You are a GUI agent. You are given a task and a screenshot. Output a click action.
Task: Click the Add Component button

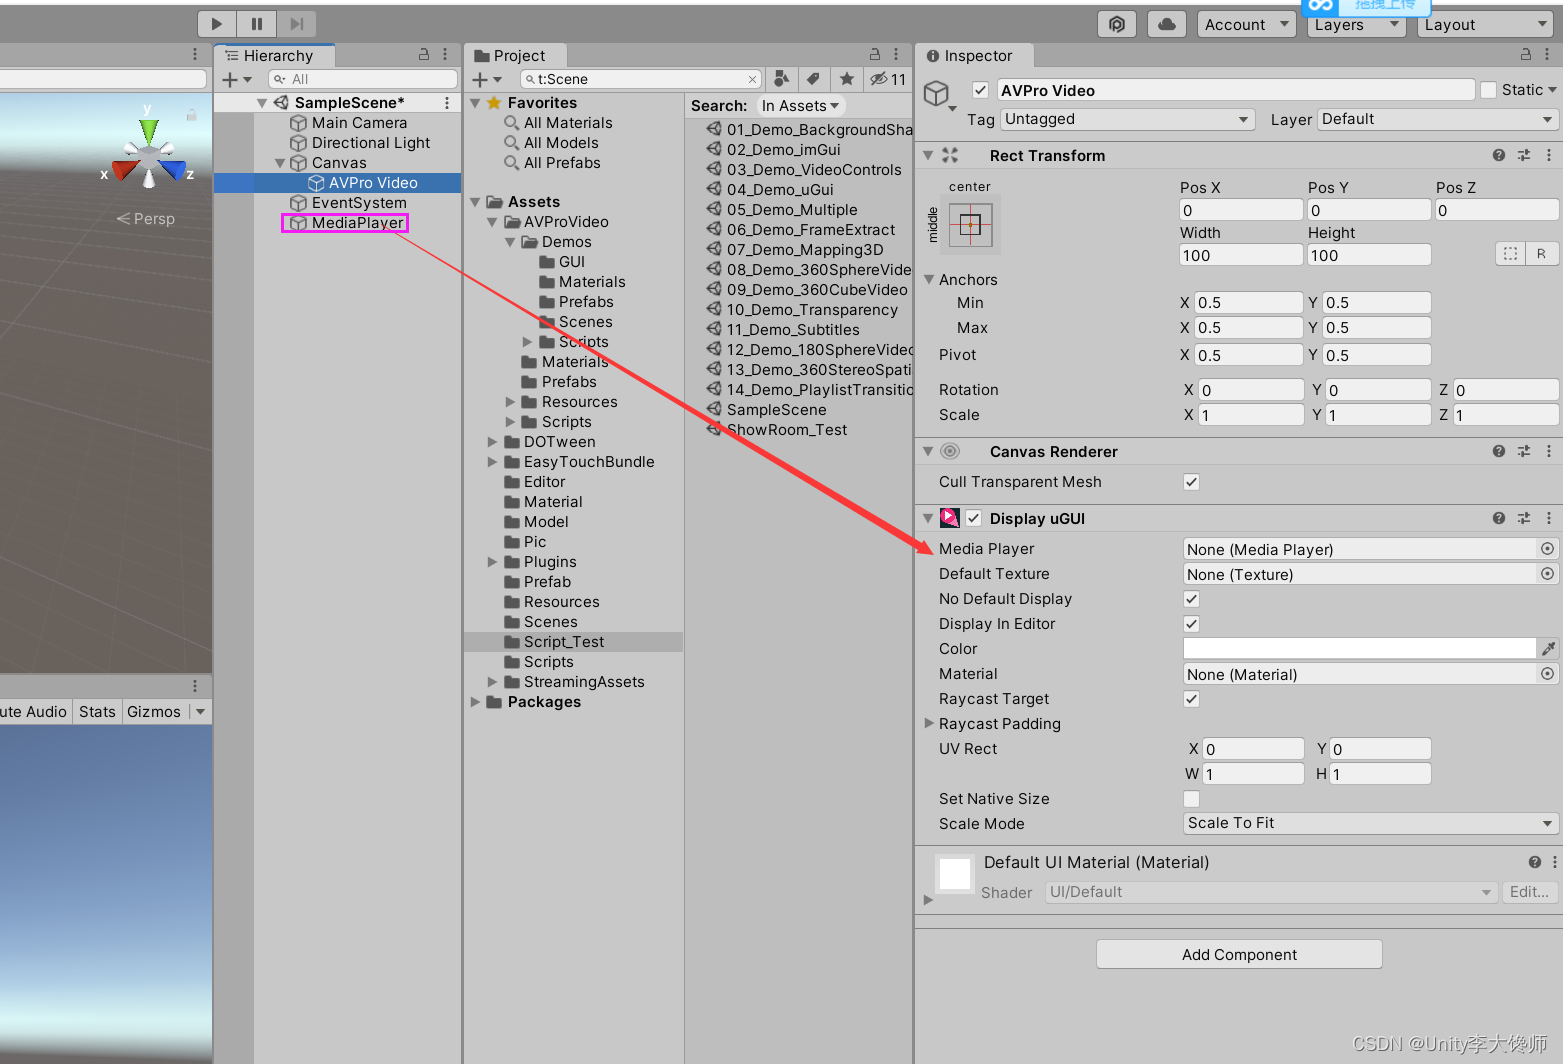click(1239, 954)
